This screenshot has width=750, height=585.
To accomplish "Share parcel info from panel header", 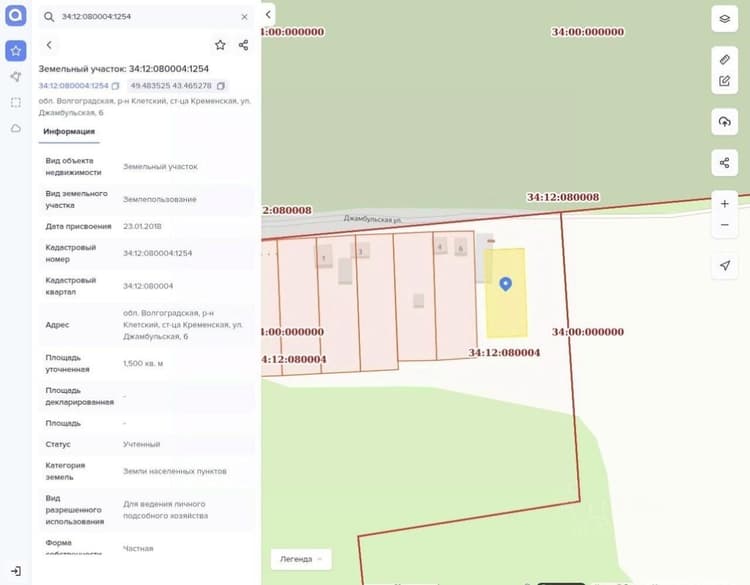I will (x=243, y=45).
